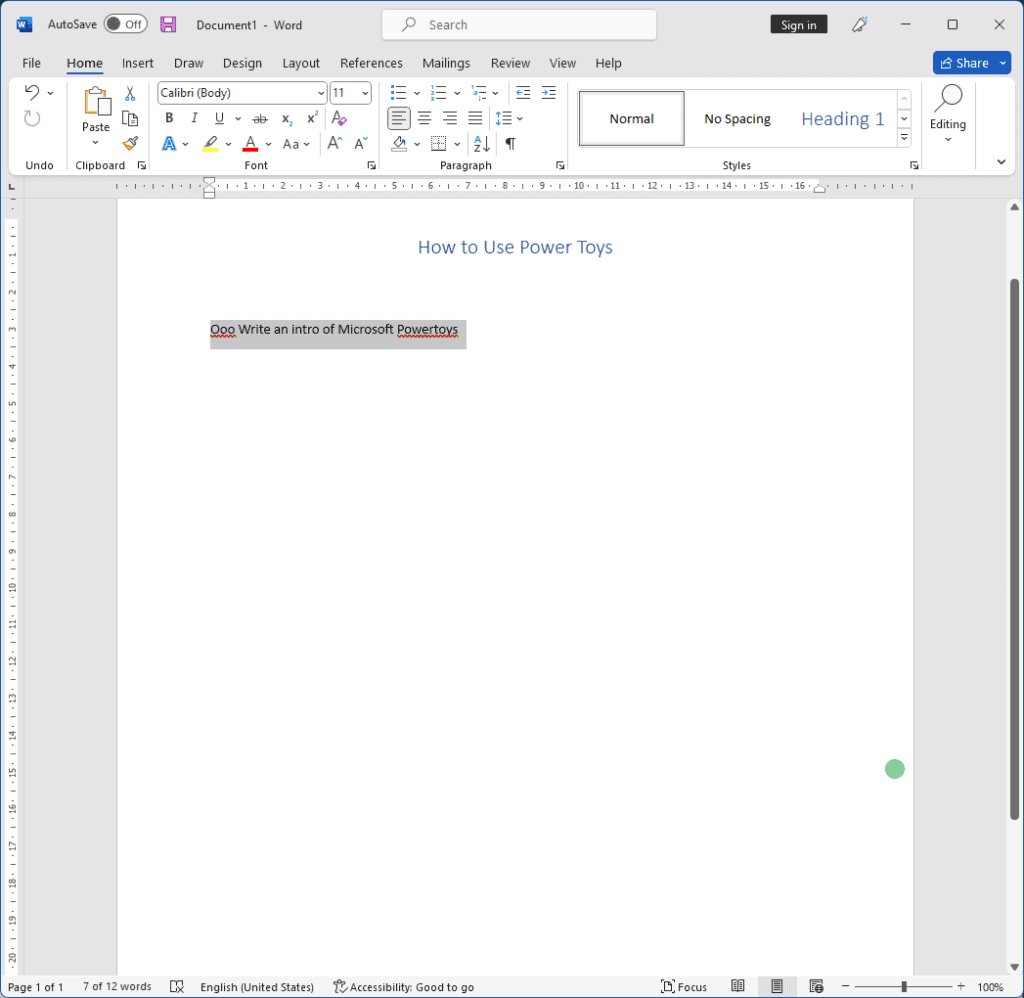
Task: Click the Search box in title bar
Action: point(519,25)
